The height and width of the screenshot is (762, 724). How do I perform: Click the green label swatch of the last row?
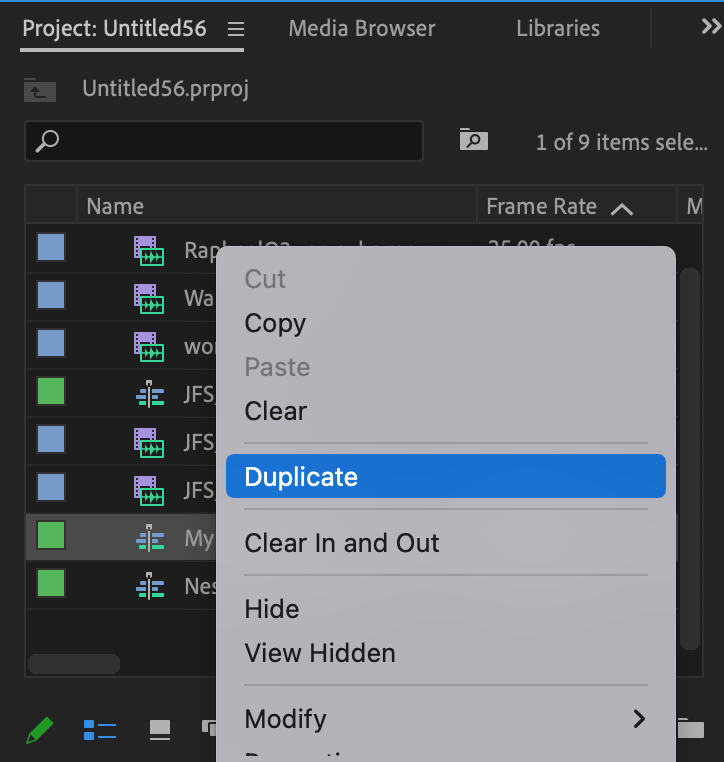(51, 583)
